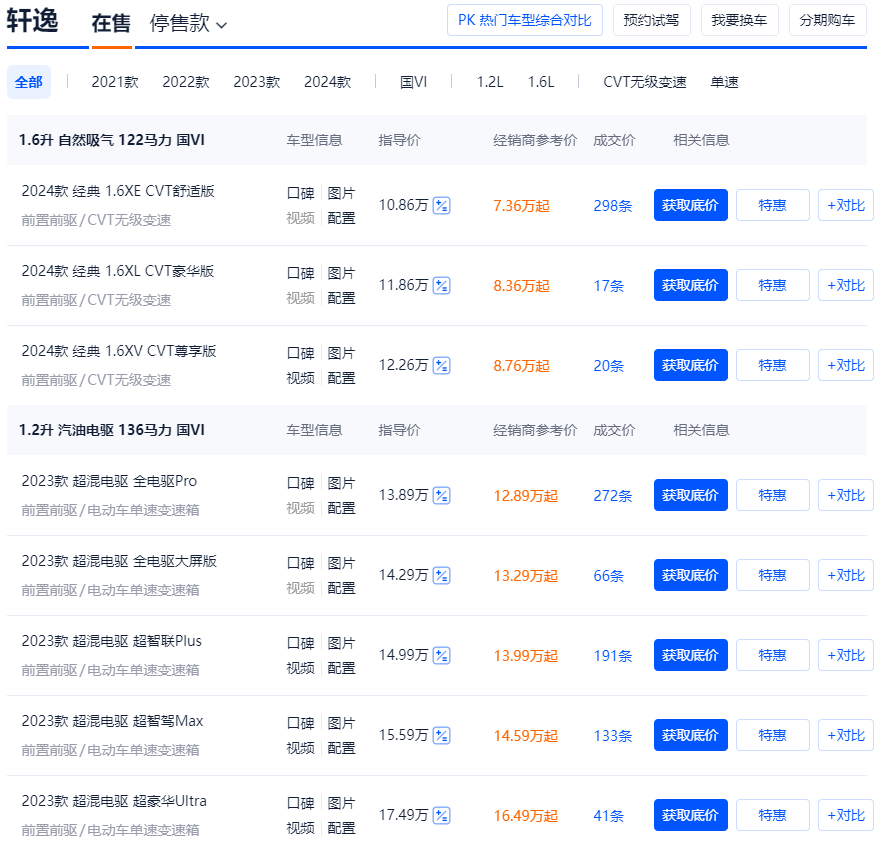Filter by 1.2L engine displacement

pyautogui.click(x=490, y=82)
